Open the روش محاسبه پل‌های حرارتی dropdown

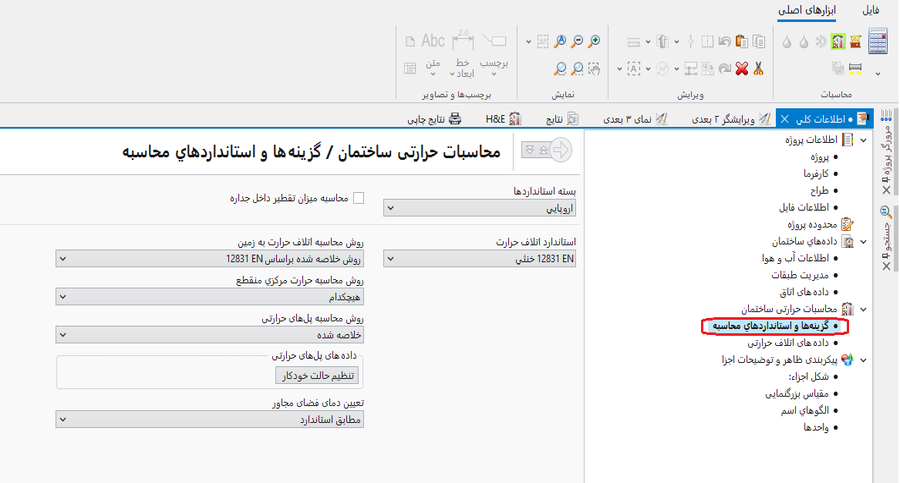(210, 335)
